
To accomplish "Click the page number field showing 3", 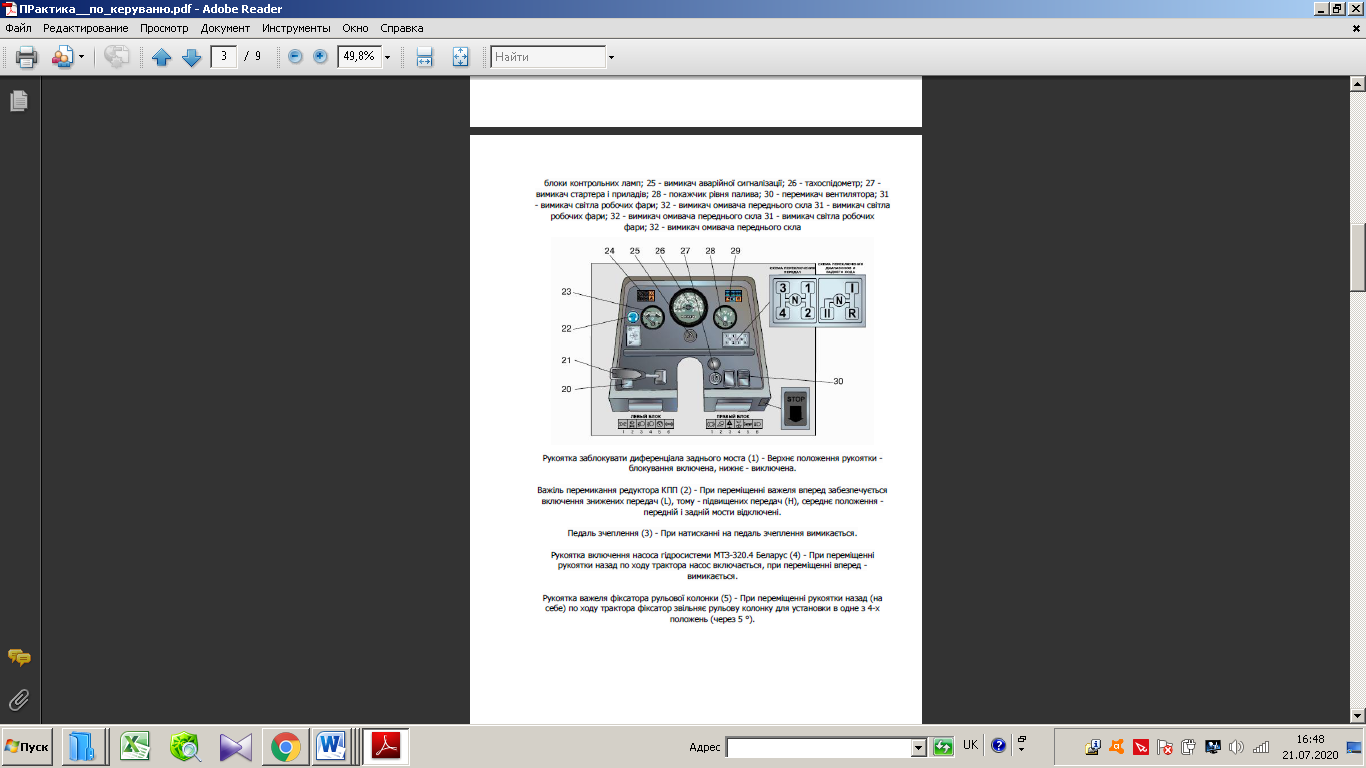I will tap(223, 56).
